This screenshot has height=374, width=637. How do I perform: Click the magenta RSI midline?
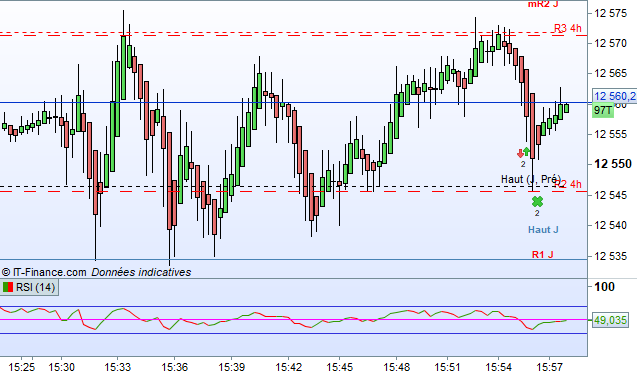tap(294, 320)
